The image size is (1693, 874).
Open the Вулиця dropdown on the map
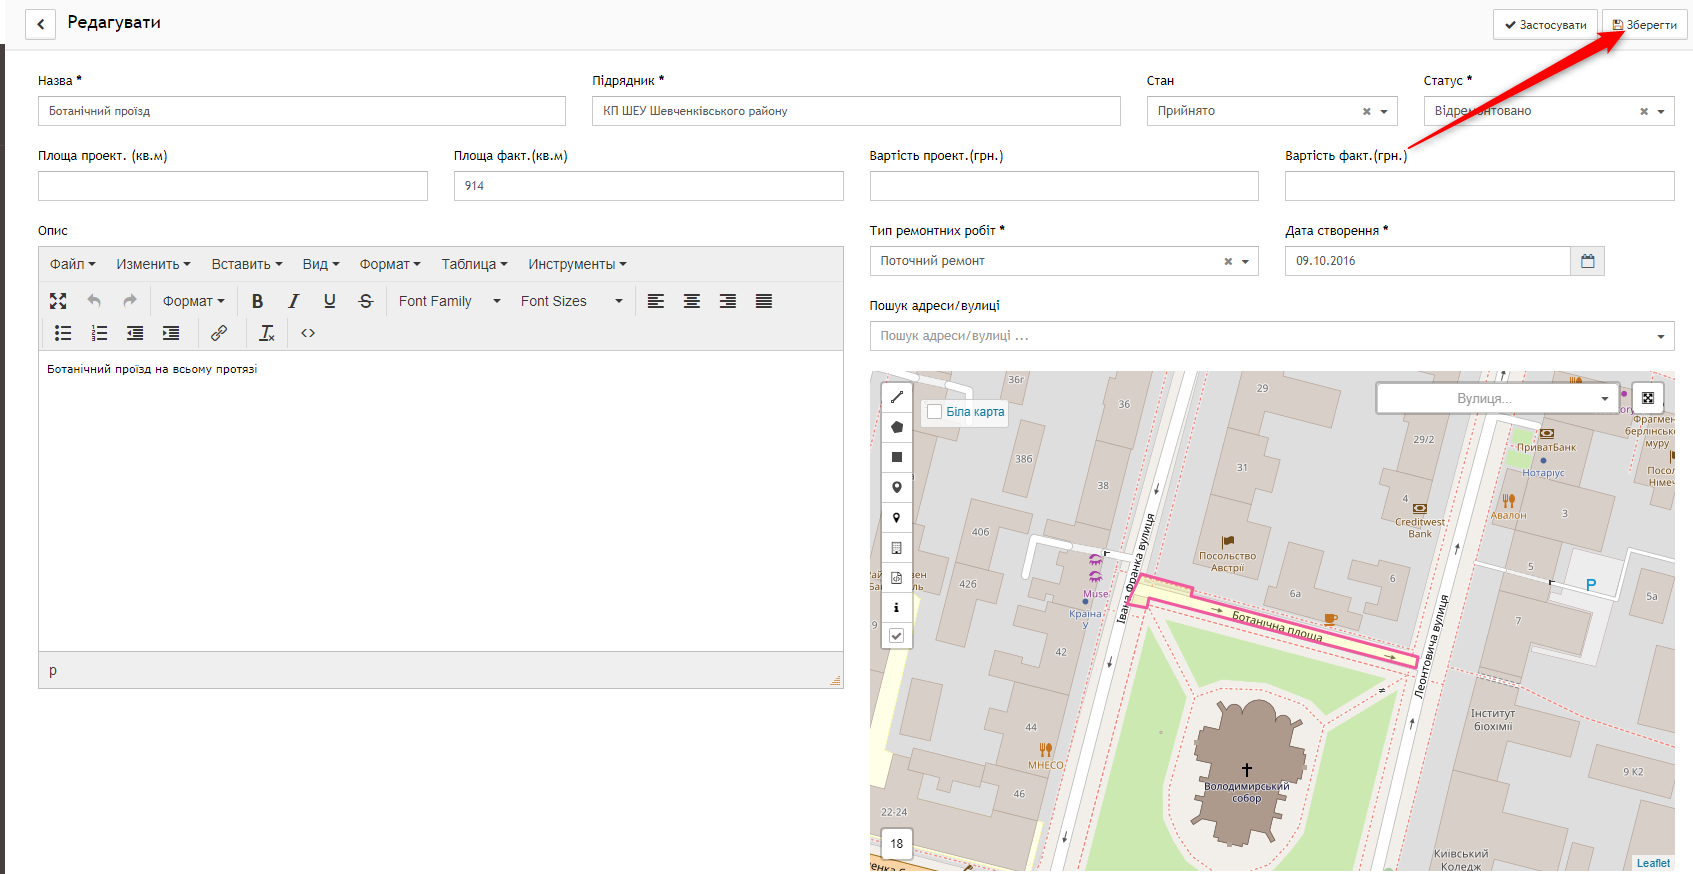1497,398
